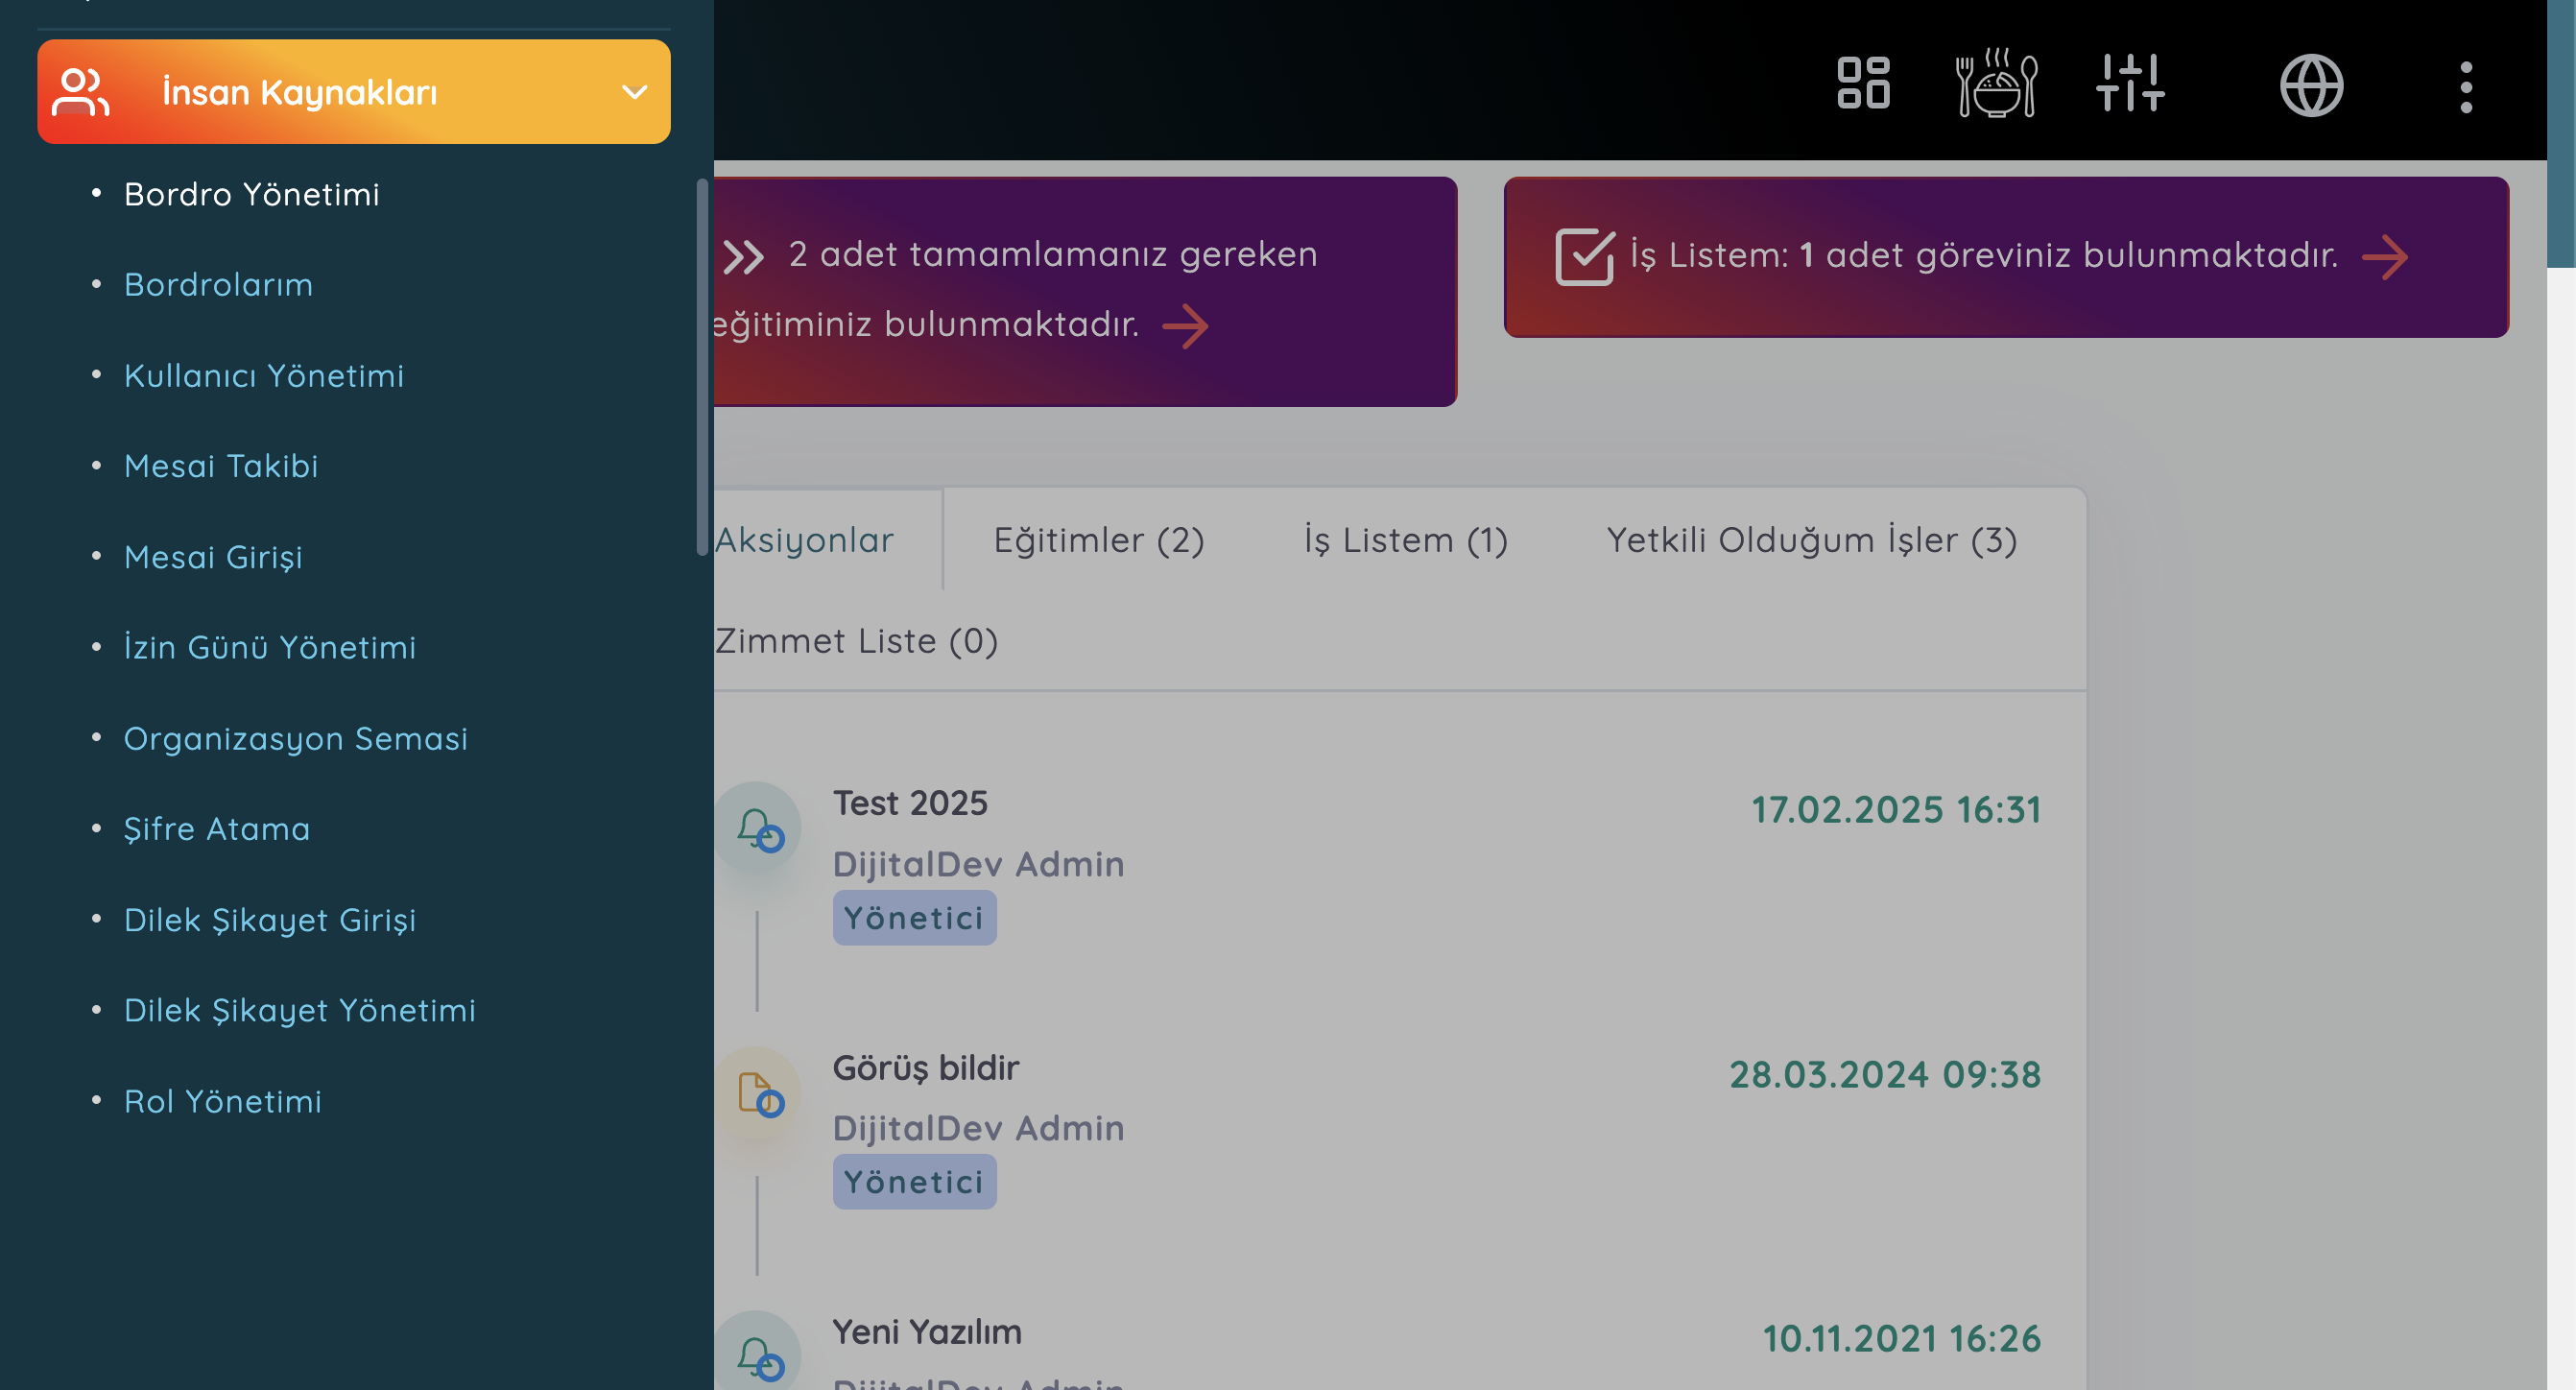Click the checkbox icon in İş Listem banner

pos(1584,256)
